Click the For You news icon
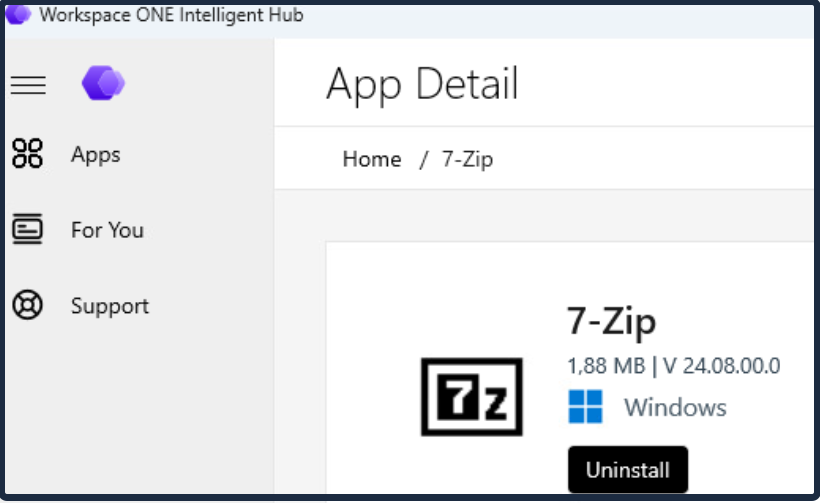The height and width of the screenshot is (503, 820). tap(27, 229)
